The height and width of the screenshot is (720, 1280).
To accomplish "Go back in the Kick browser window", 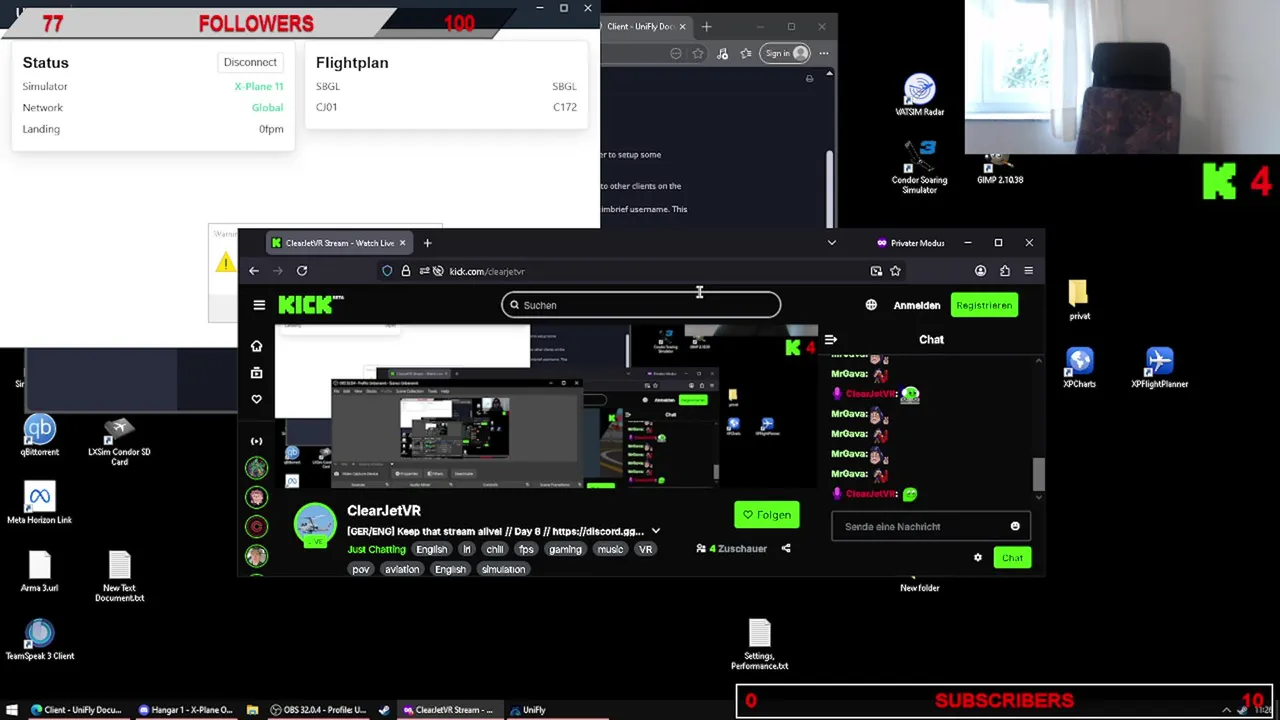I will point(254,271).
